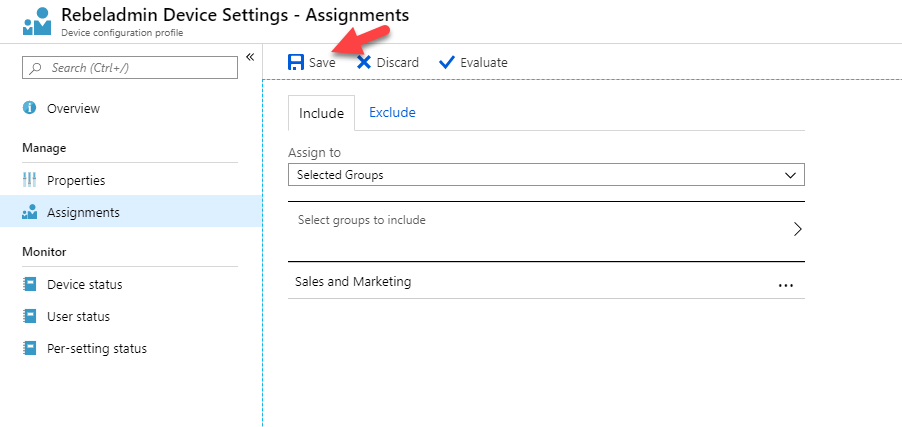902x427 pixels.
Task: Click the Discard button label
Action: [x=398, y=62]
